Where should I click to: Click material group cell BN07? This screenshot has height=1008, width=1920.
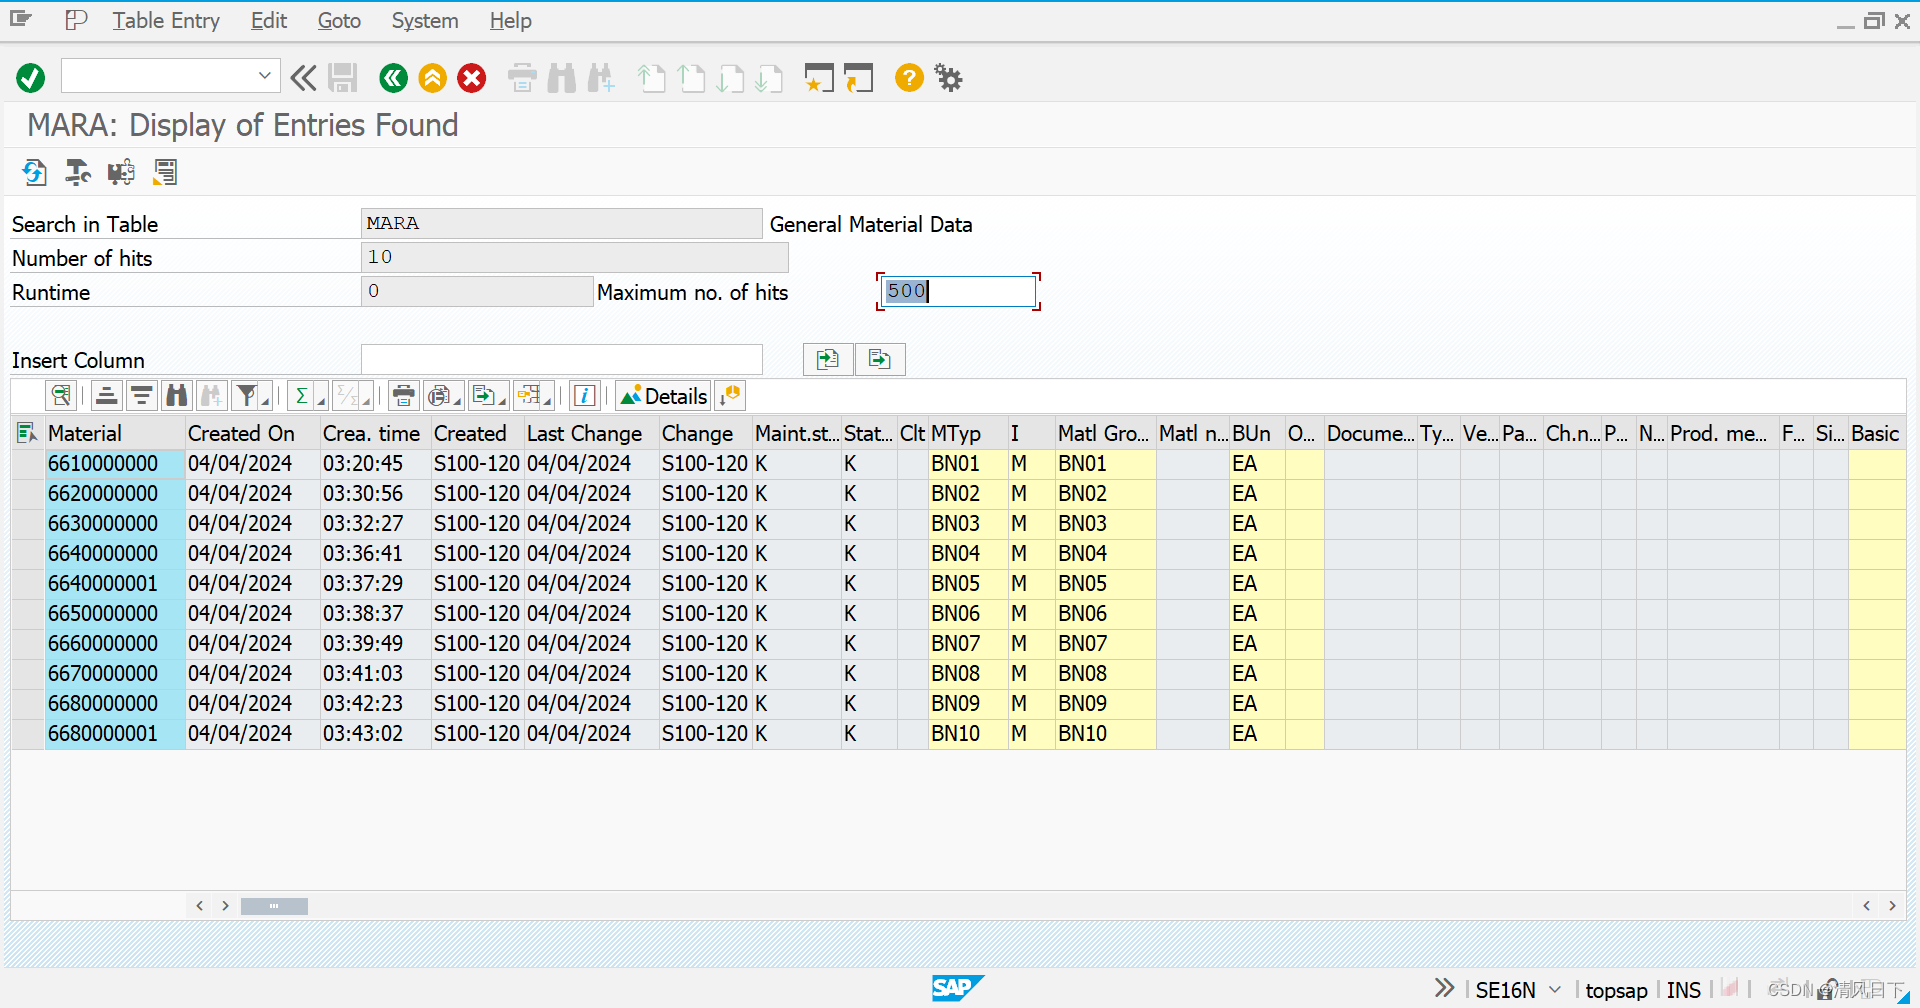click(x=1105, y=643)
